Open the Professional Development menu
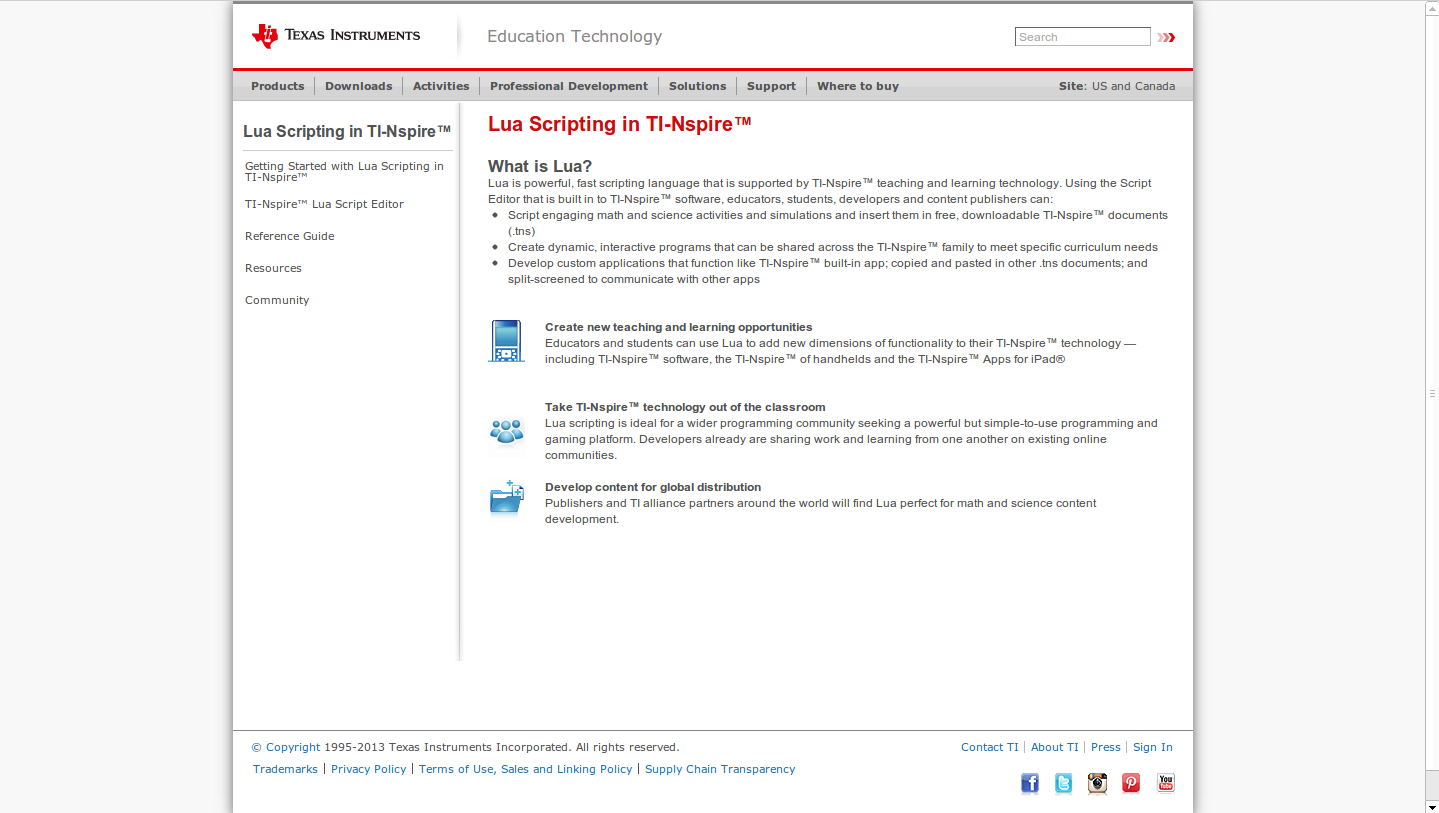This screenshot has height=813, width=1439. pyautogui.click(x=569, y=86)
